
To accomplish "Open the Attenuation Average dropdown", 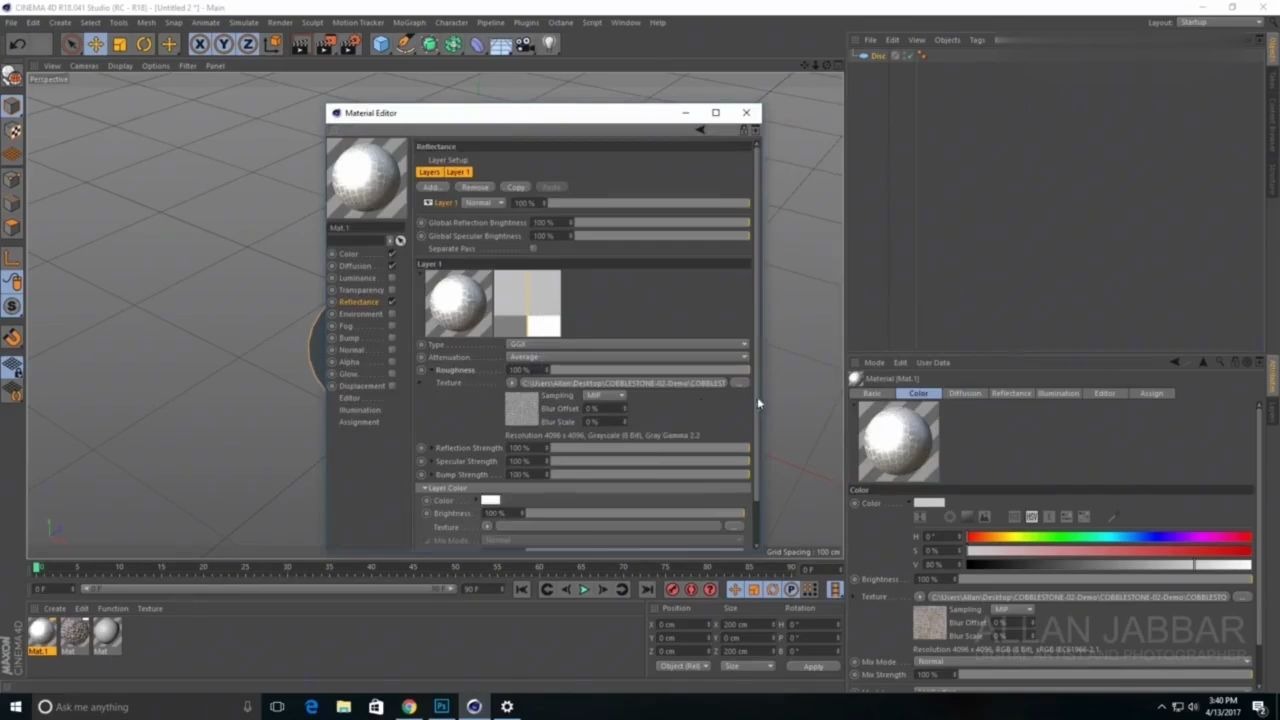I will [627, 357].
